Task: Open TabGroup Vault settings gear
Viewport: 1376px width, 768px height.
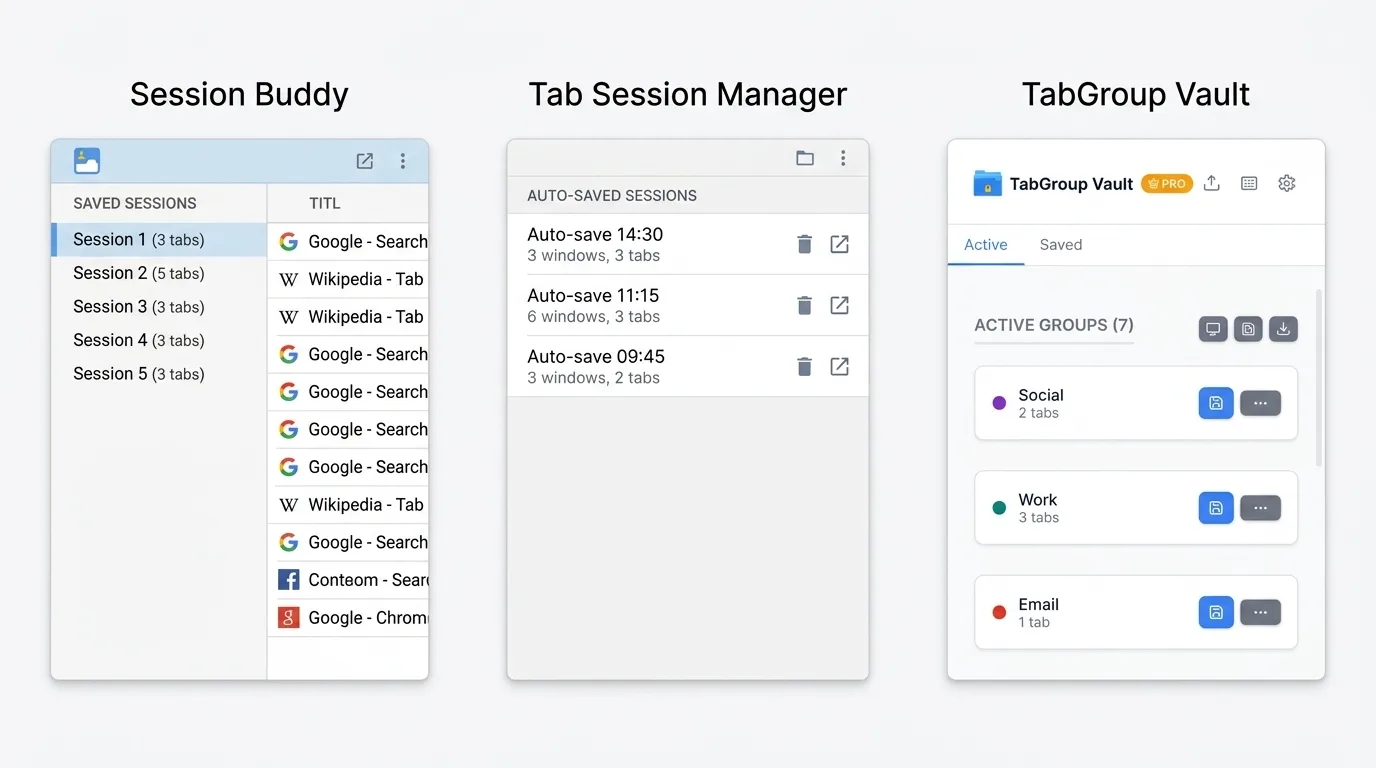Action: coord(1287,183)
